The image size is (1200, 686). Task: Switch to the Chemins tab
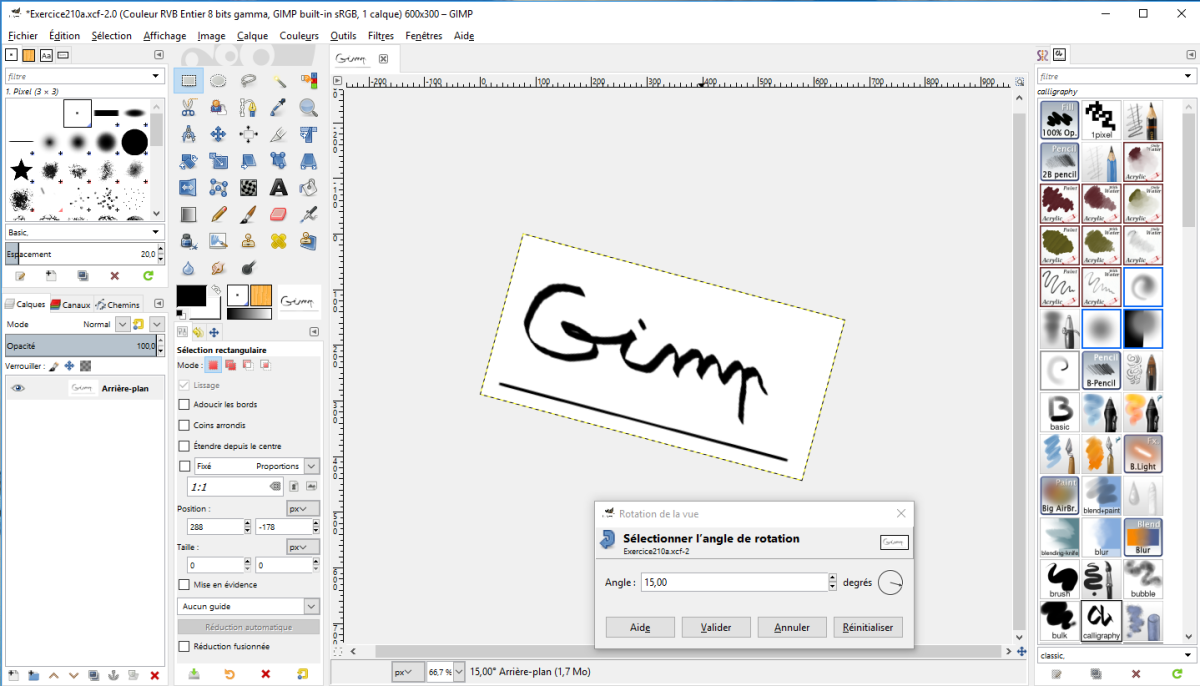click(x=117, y=305)
